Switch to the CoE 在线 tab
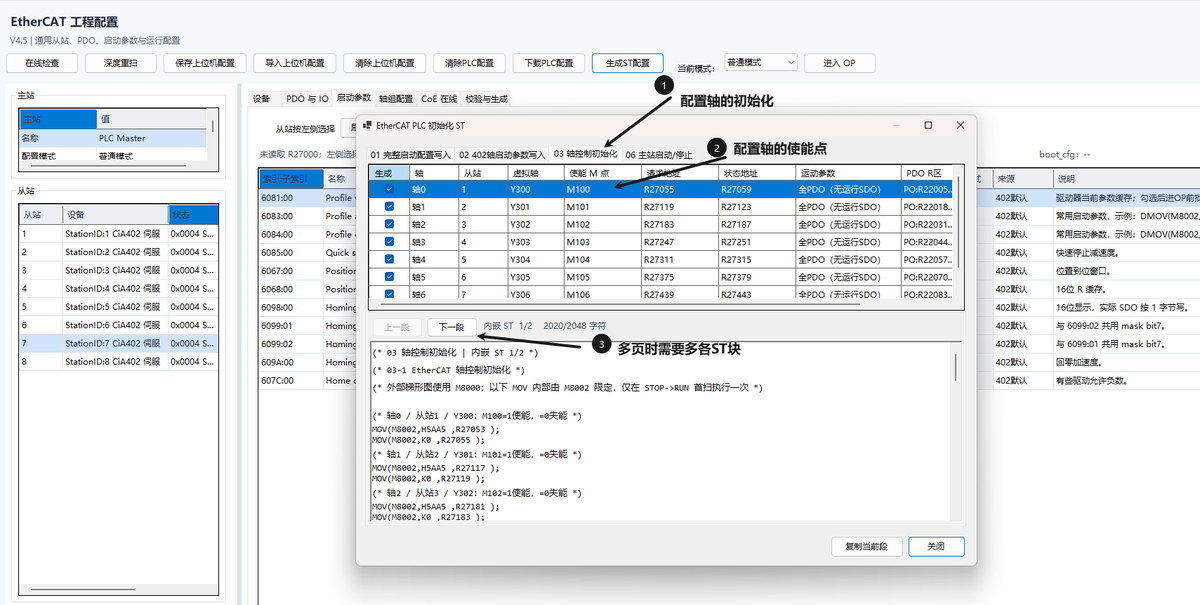 point(439,99)
